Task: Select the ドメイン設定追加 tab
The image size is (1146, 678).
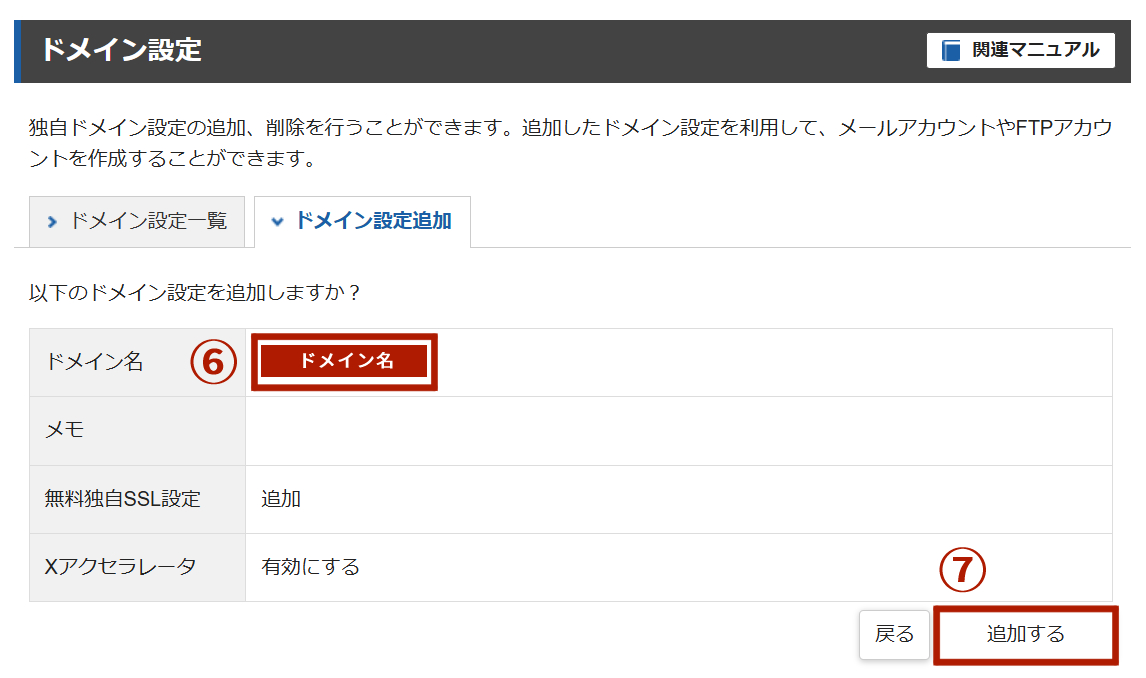Action: [372, 221]
